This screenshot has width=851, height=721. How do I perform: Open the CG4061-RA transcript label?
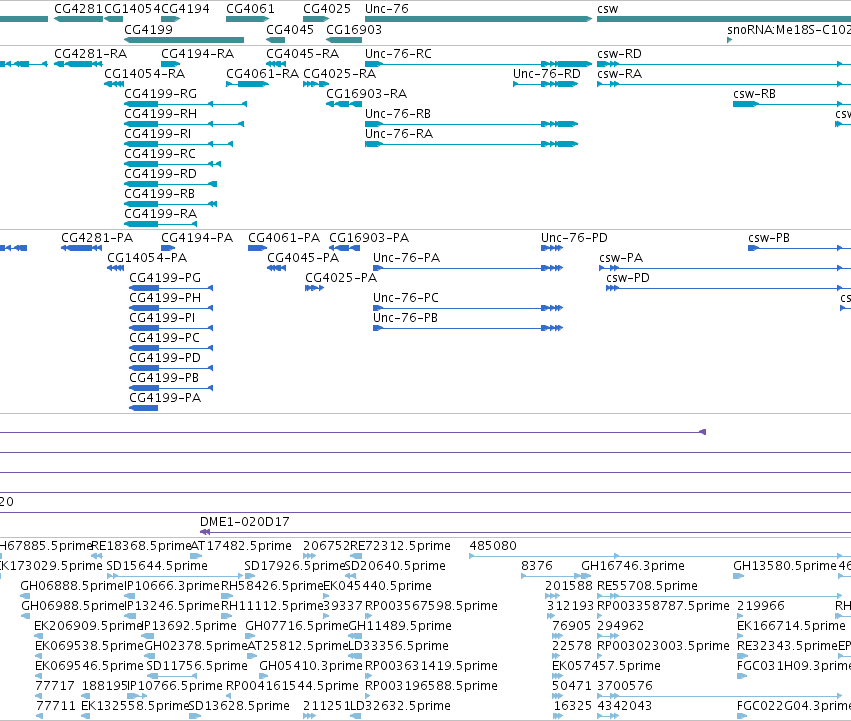(x=263, y=73)
